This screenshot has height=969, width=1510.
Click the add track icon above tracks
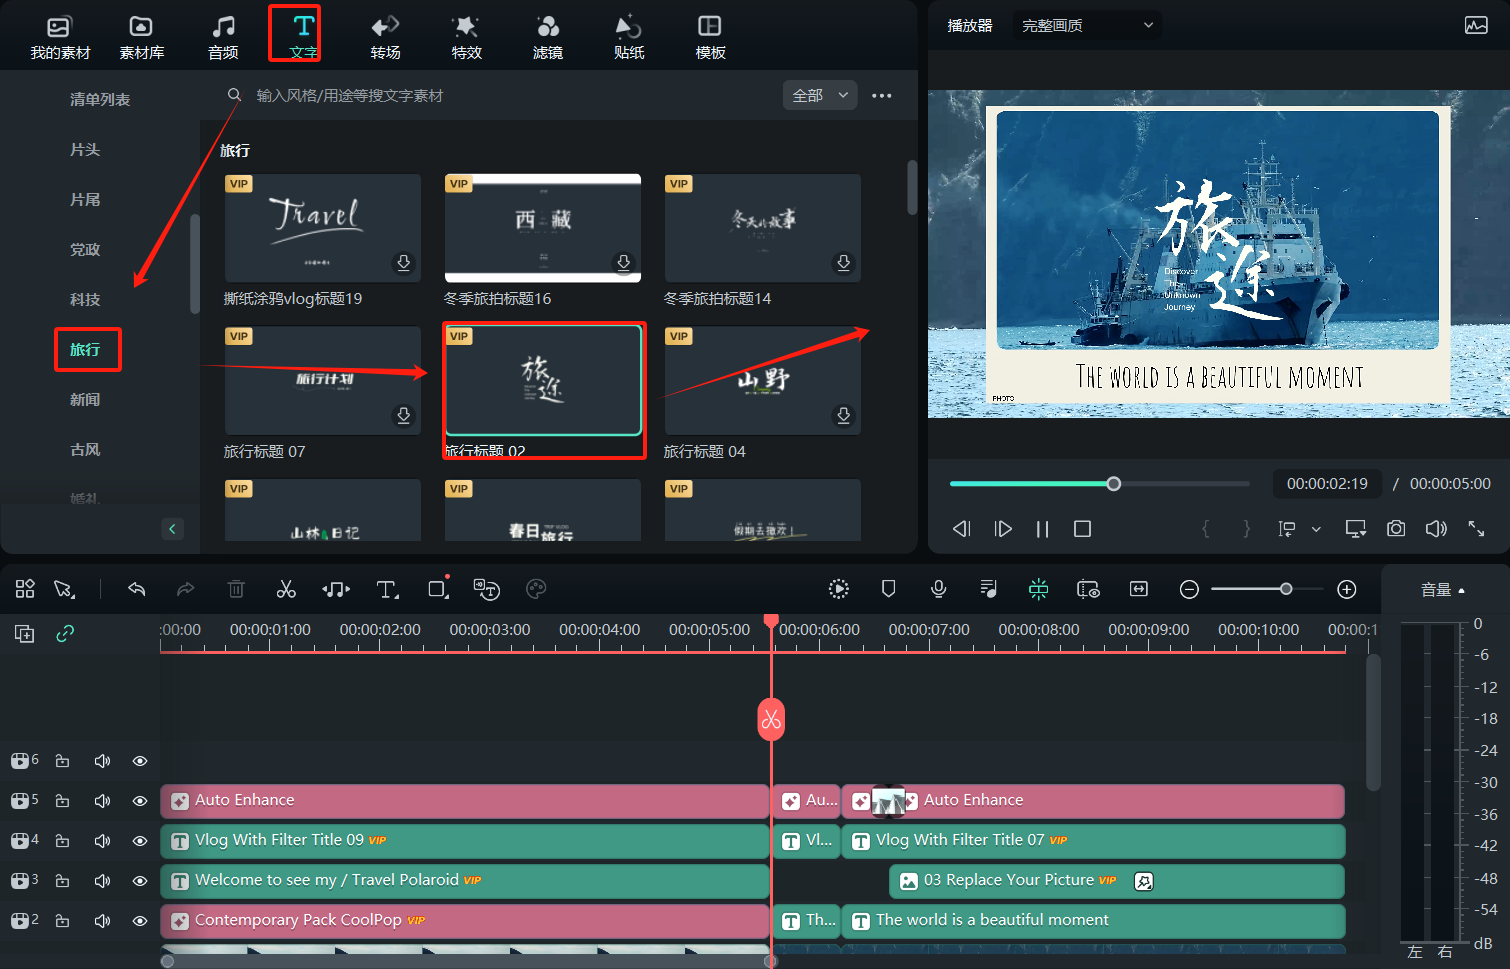pyautogui.click(x=25, y=633)
